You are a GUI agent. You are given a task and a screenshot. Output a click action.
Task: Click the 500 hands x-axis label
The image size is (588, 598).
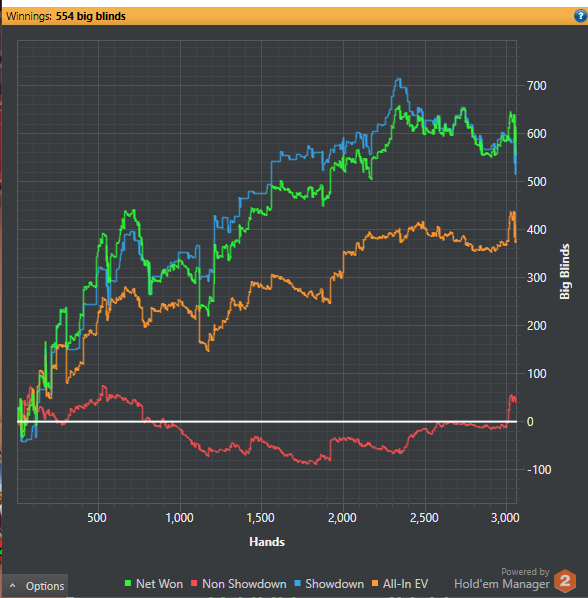click(x=96, y=518)
